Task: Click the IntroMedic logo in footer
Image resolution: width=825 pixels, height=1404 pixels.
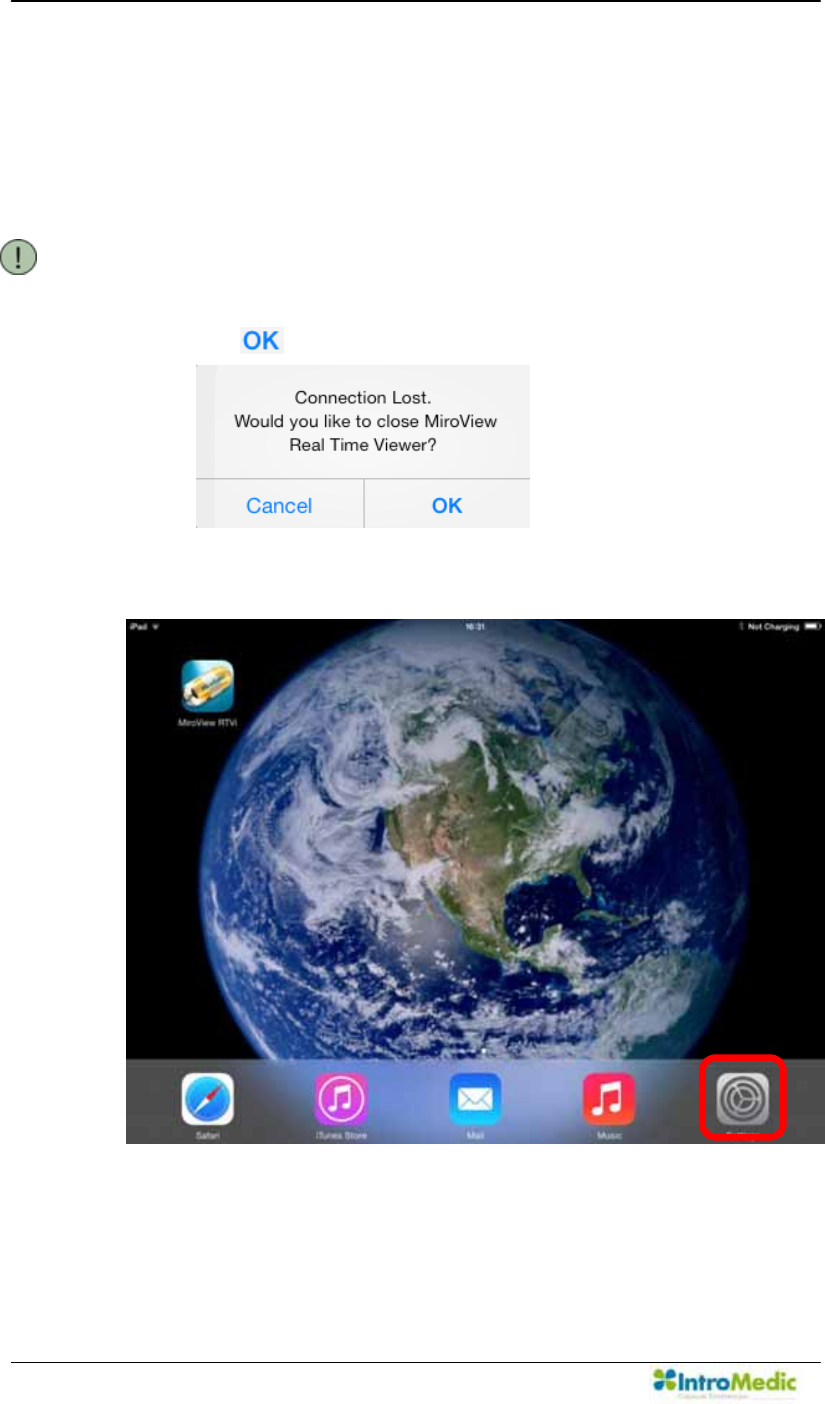Action: tap(724, 1384)
